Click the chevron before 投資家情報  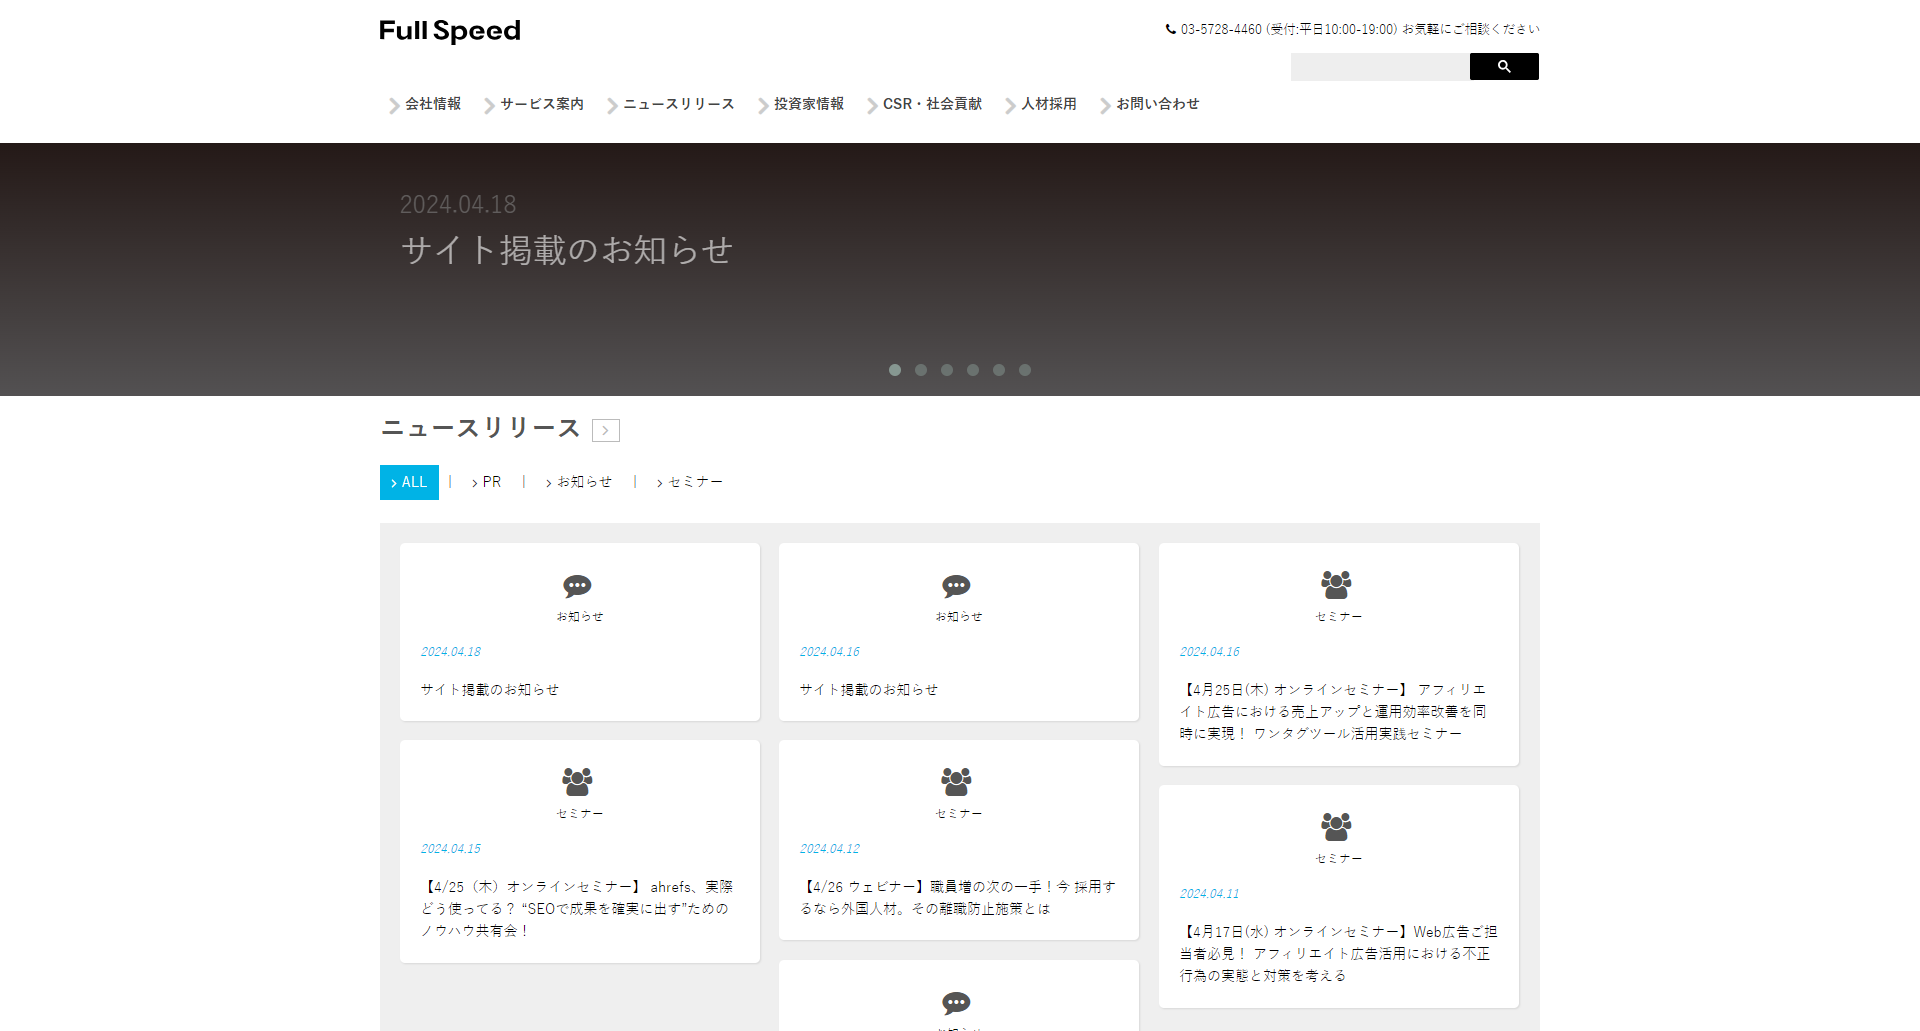763,105
